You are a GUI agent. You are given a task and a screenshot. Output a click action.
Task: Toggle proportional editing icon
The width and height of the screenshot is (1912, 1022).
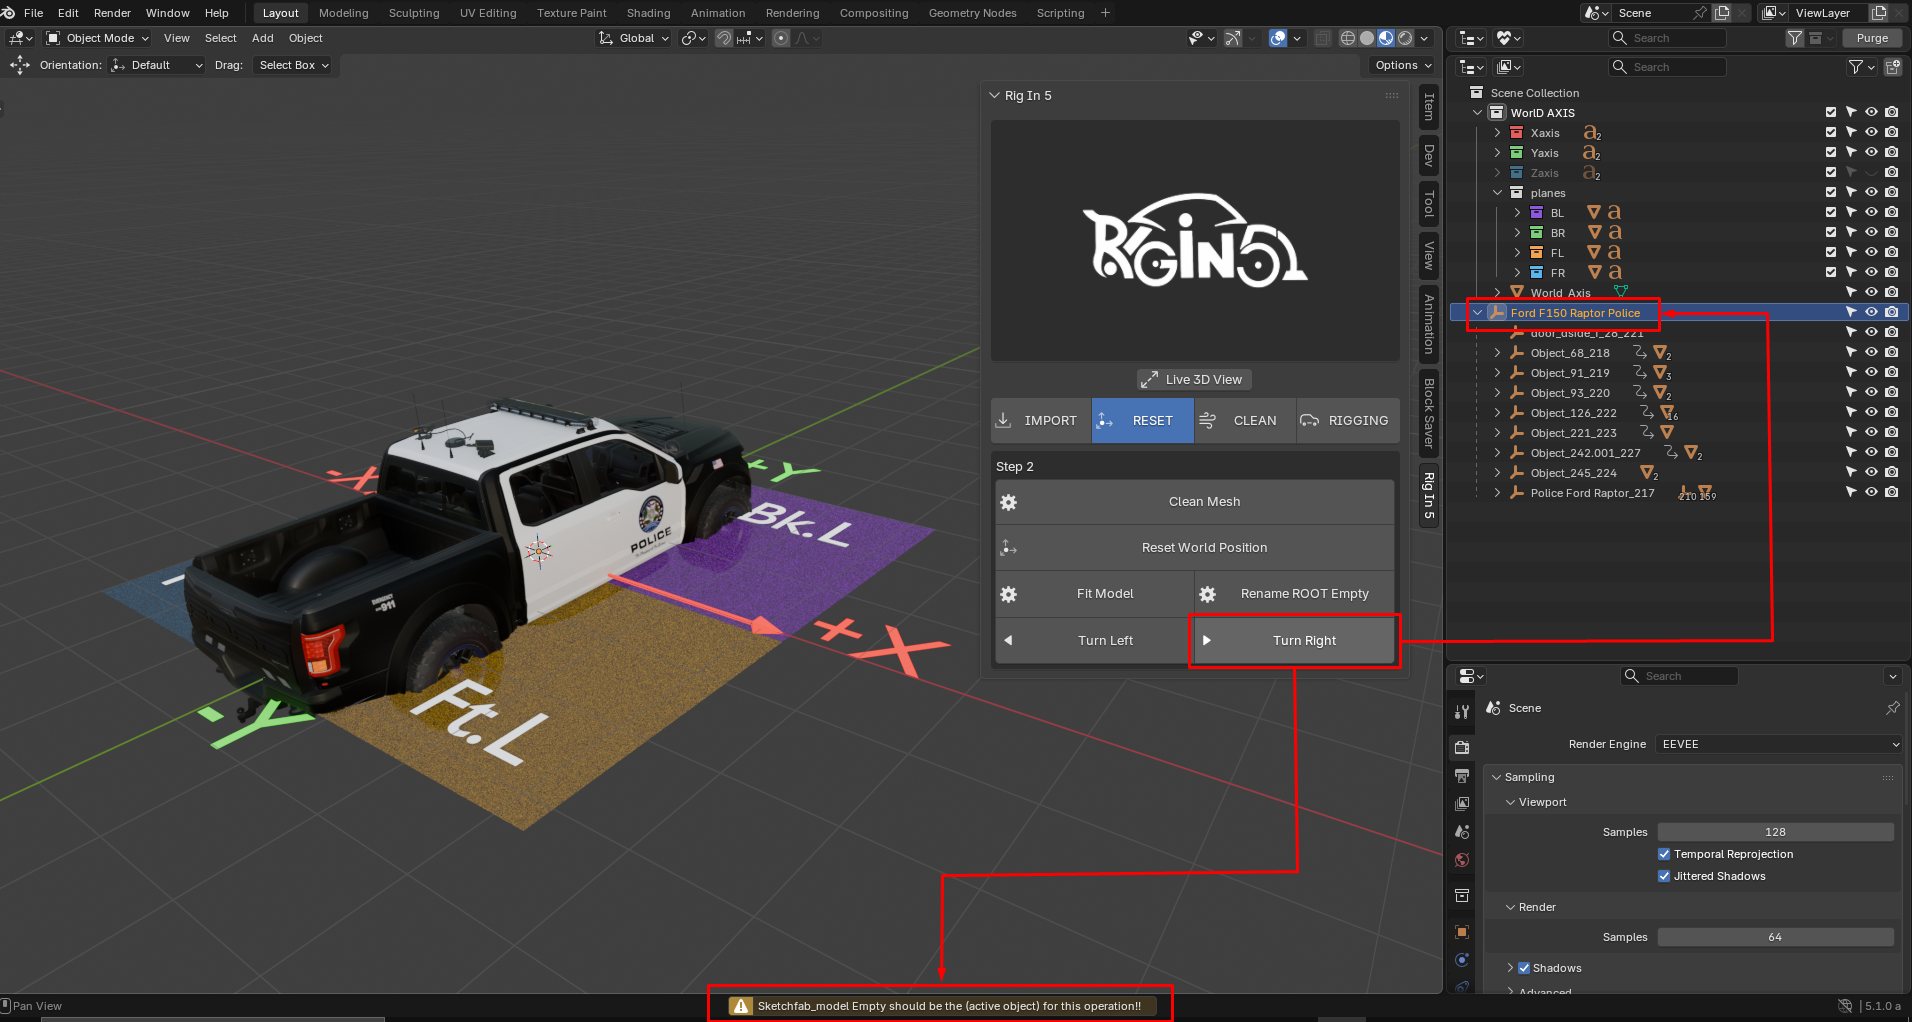click(x=781, y=38)
